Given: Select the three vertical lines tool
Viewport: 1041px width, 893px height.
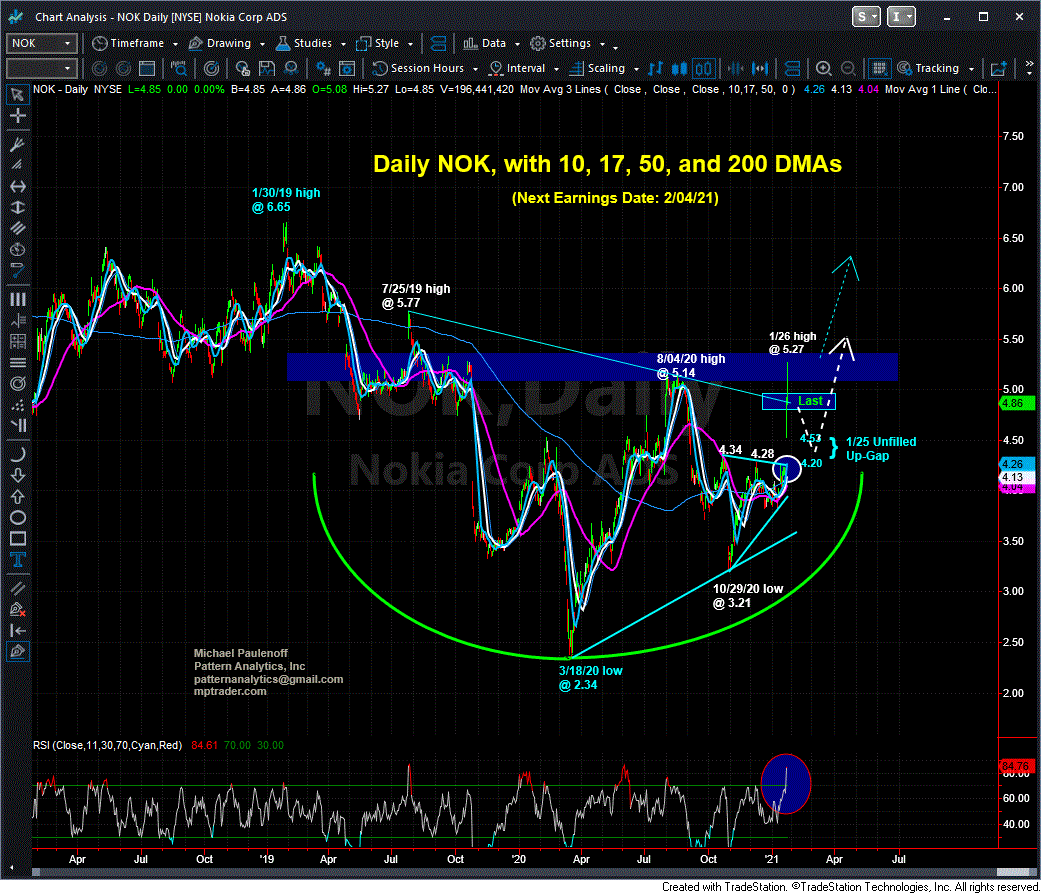Looking at the screenshot, I should coord(17,299).
